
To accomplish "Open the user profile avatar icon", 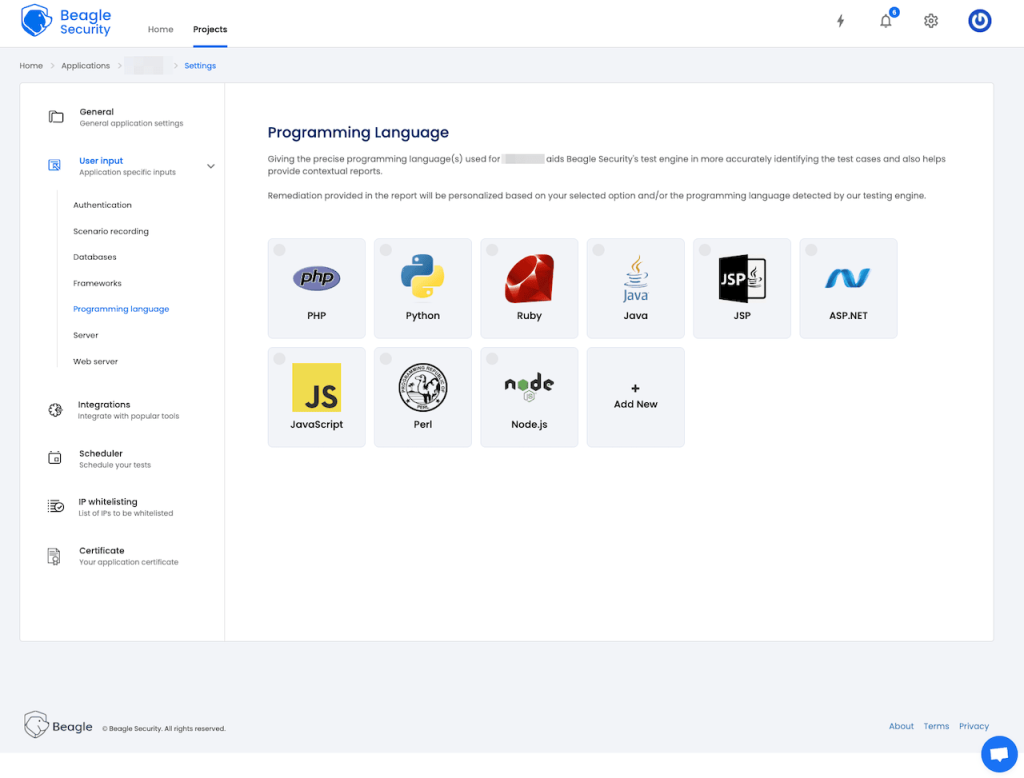I will [979, 21].
